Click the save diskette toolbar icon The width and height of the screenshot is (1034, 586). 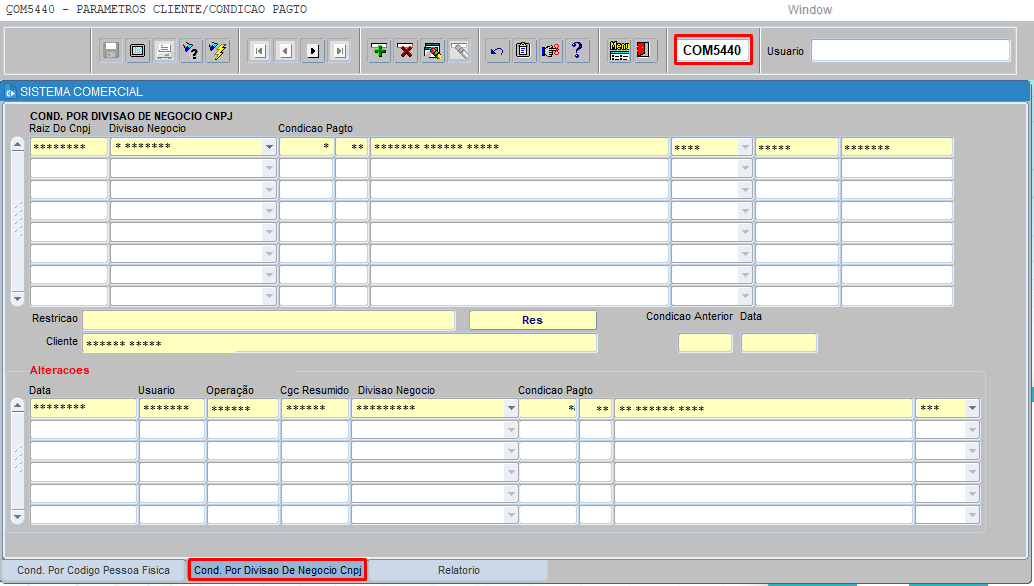point(111,51)
